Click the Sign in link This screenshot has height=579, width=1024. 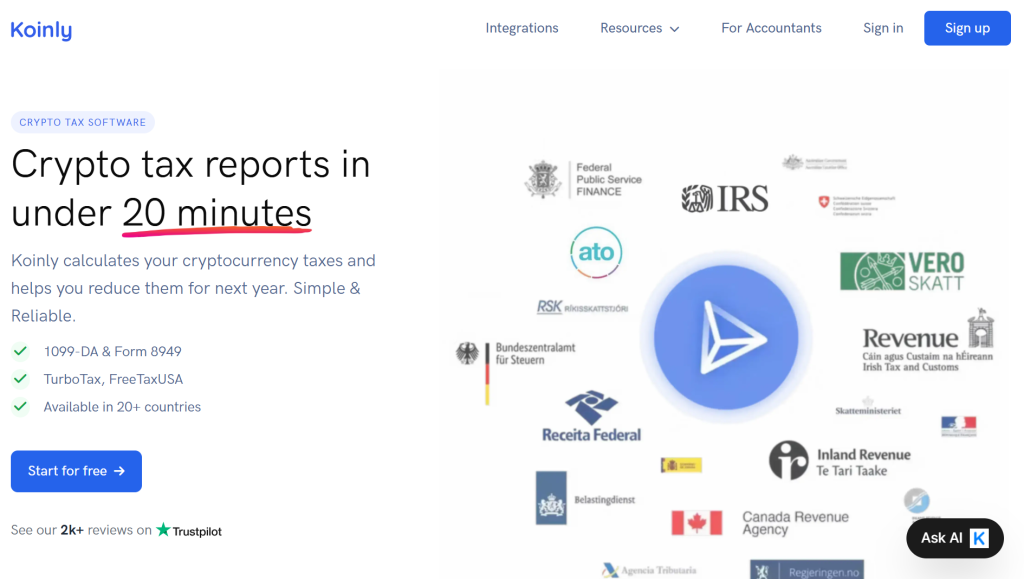click(883, 28)
